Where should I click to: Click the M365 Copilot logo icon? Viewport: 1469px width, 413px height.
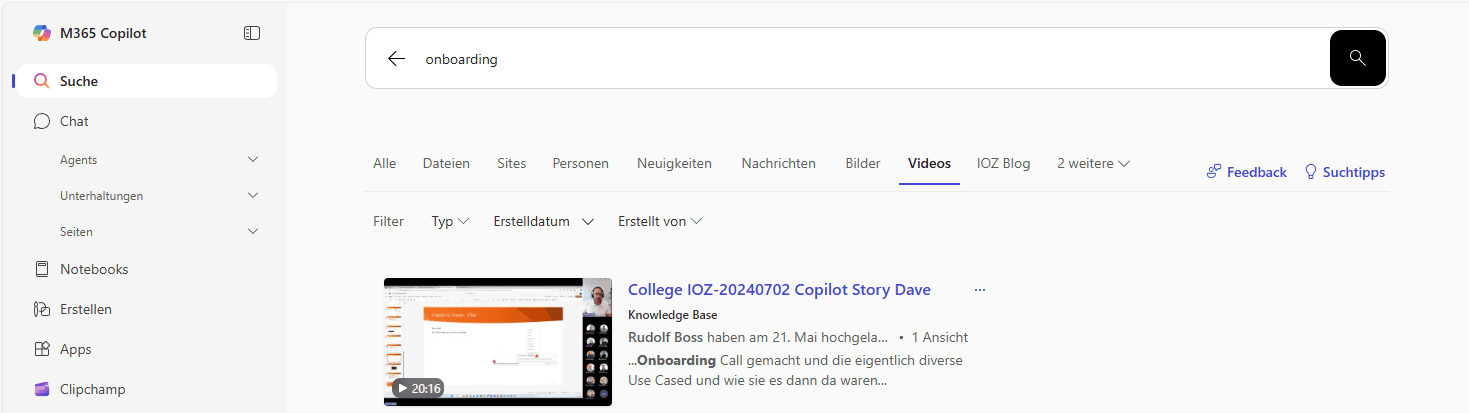[41, 33]
